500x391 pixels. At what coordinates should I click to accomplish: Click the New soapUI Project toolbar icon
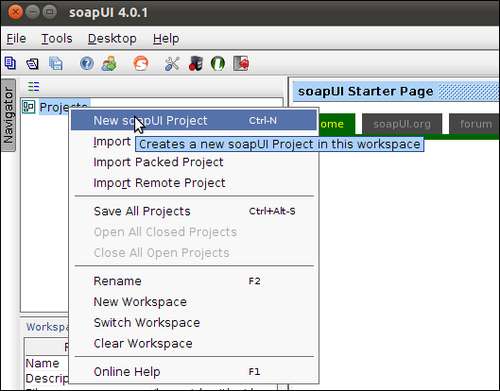(10, 63)
